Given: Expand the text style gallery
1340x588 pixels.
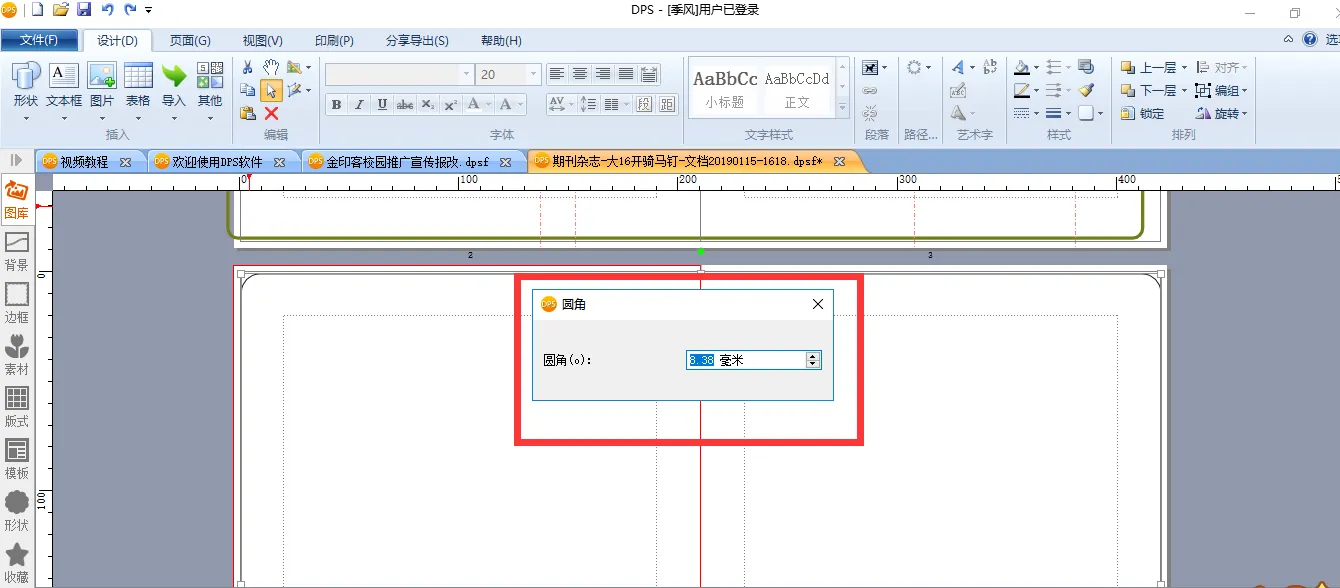Looking at the screenshot, I should [842, 108].
